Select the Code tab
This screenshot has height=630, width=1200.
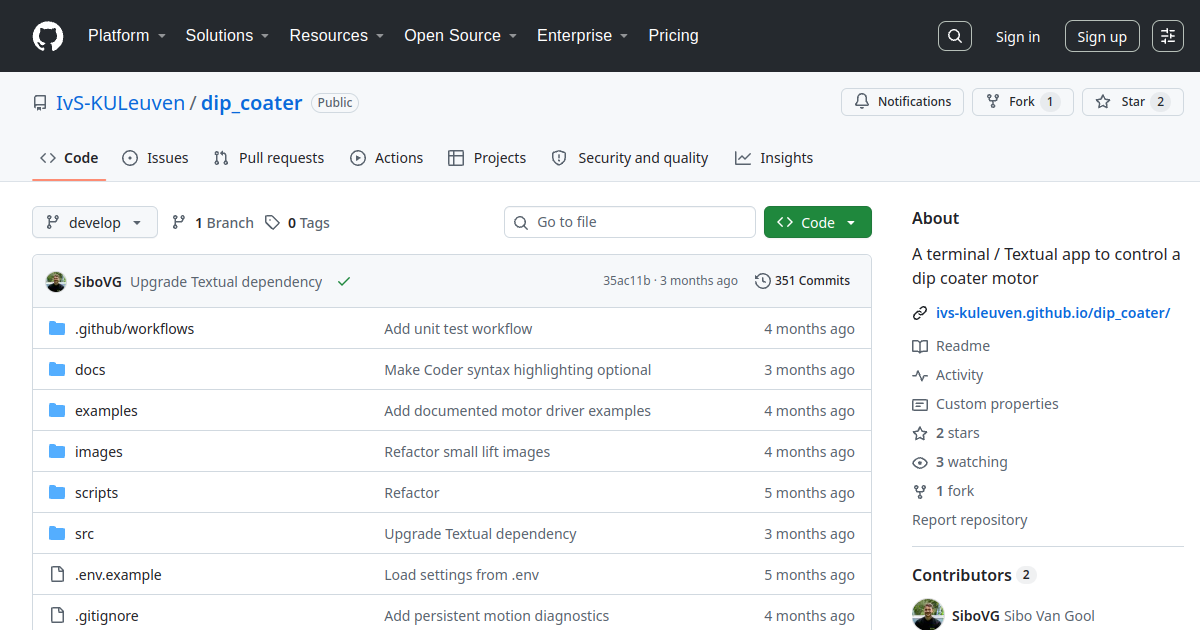coord(69,158)
